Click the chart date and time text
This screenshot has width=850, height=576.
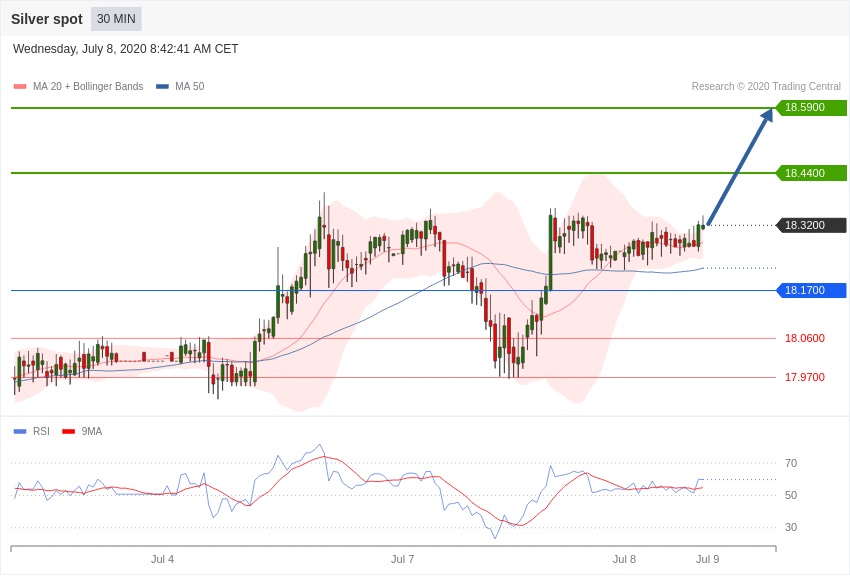coord(126,49)
